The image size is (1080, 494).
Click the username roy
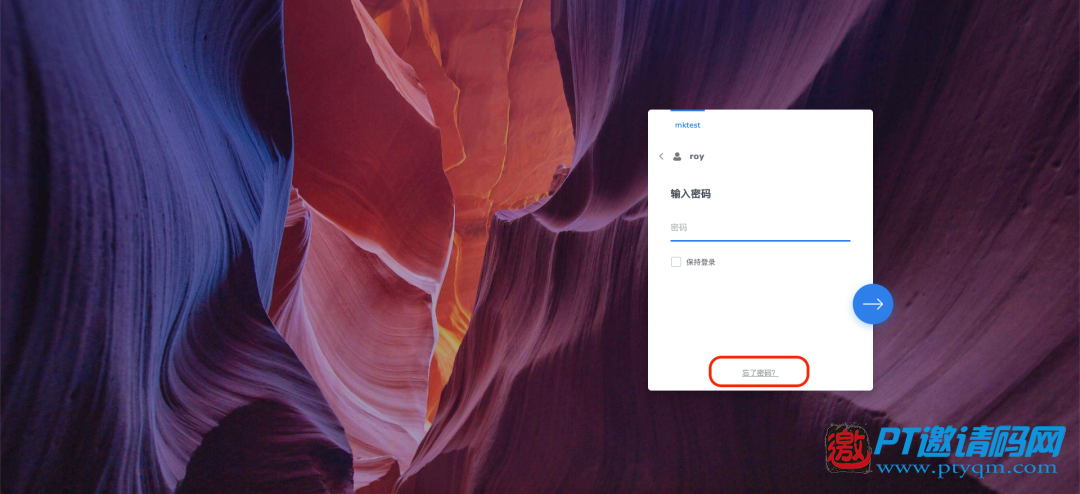point(696,156)
